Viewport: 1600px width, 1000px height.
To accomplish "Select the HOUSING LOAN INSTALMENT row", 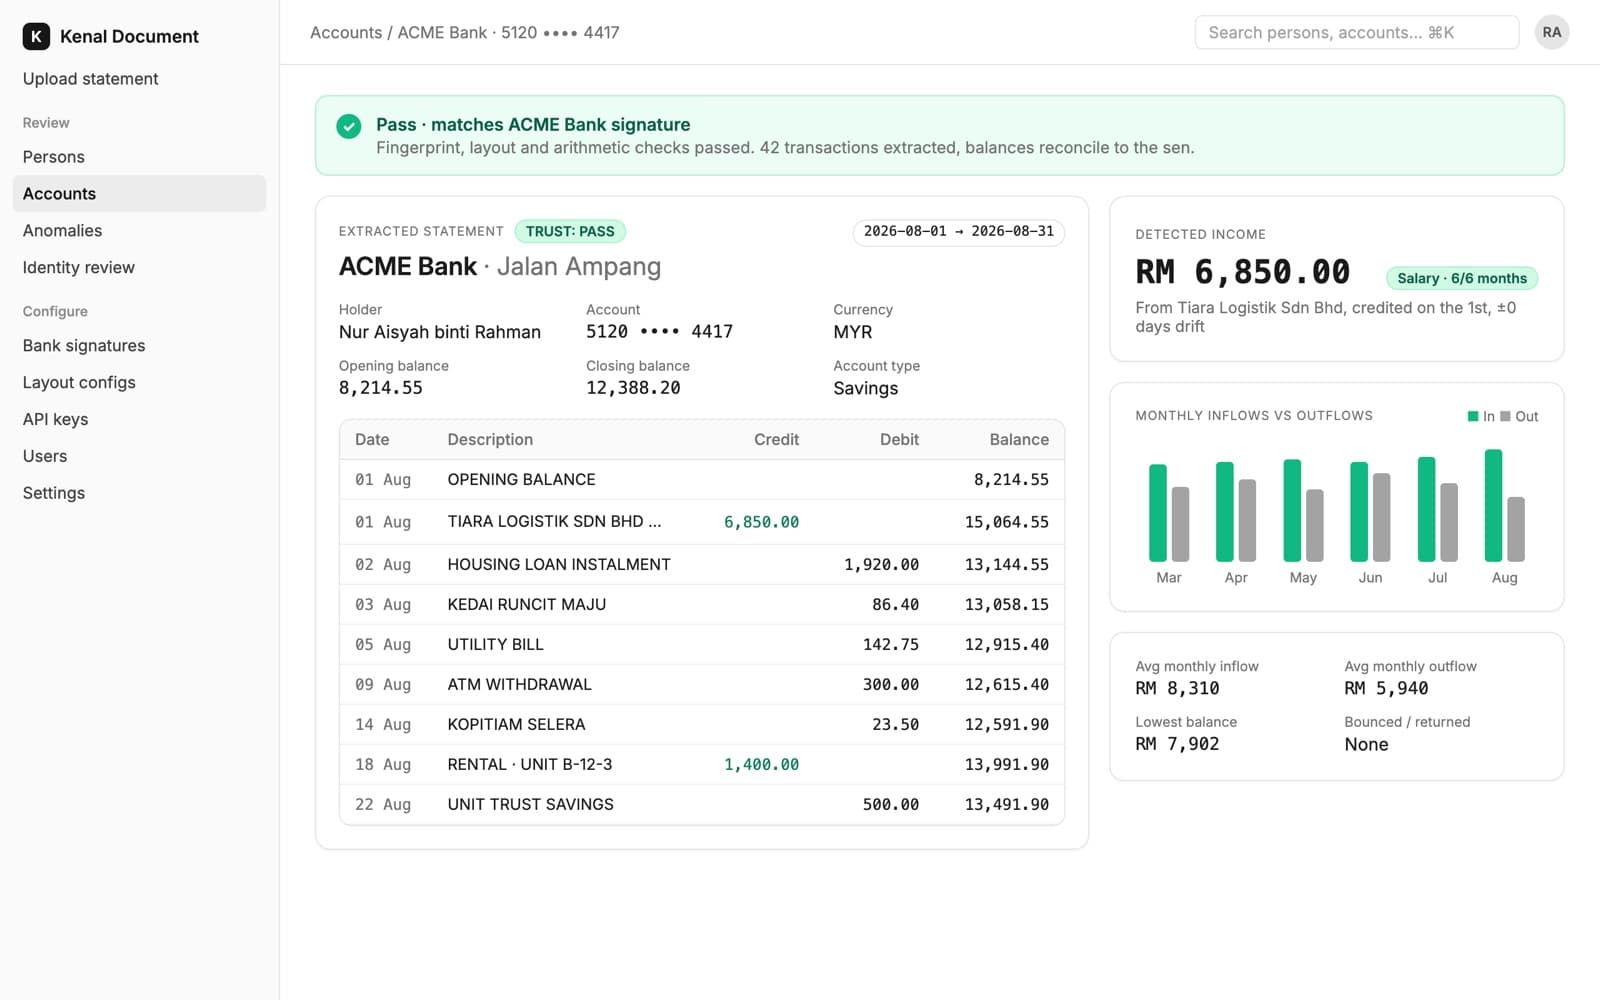I will (702, 565).
